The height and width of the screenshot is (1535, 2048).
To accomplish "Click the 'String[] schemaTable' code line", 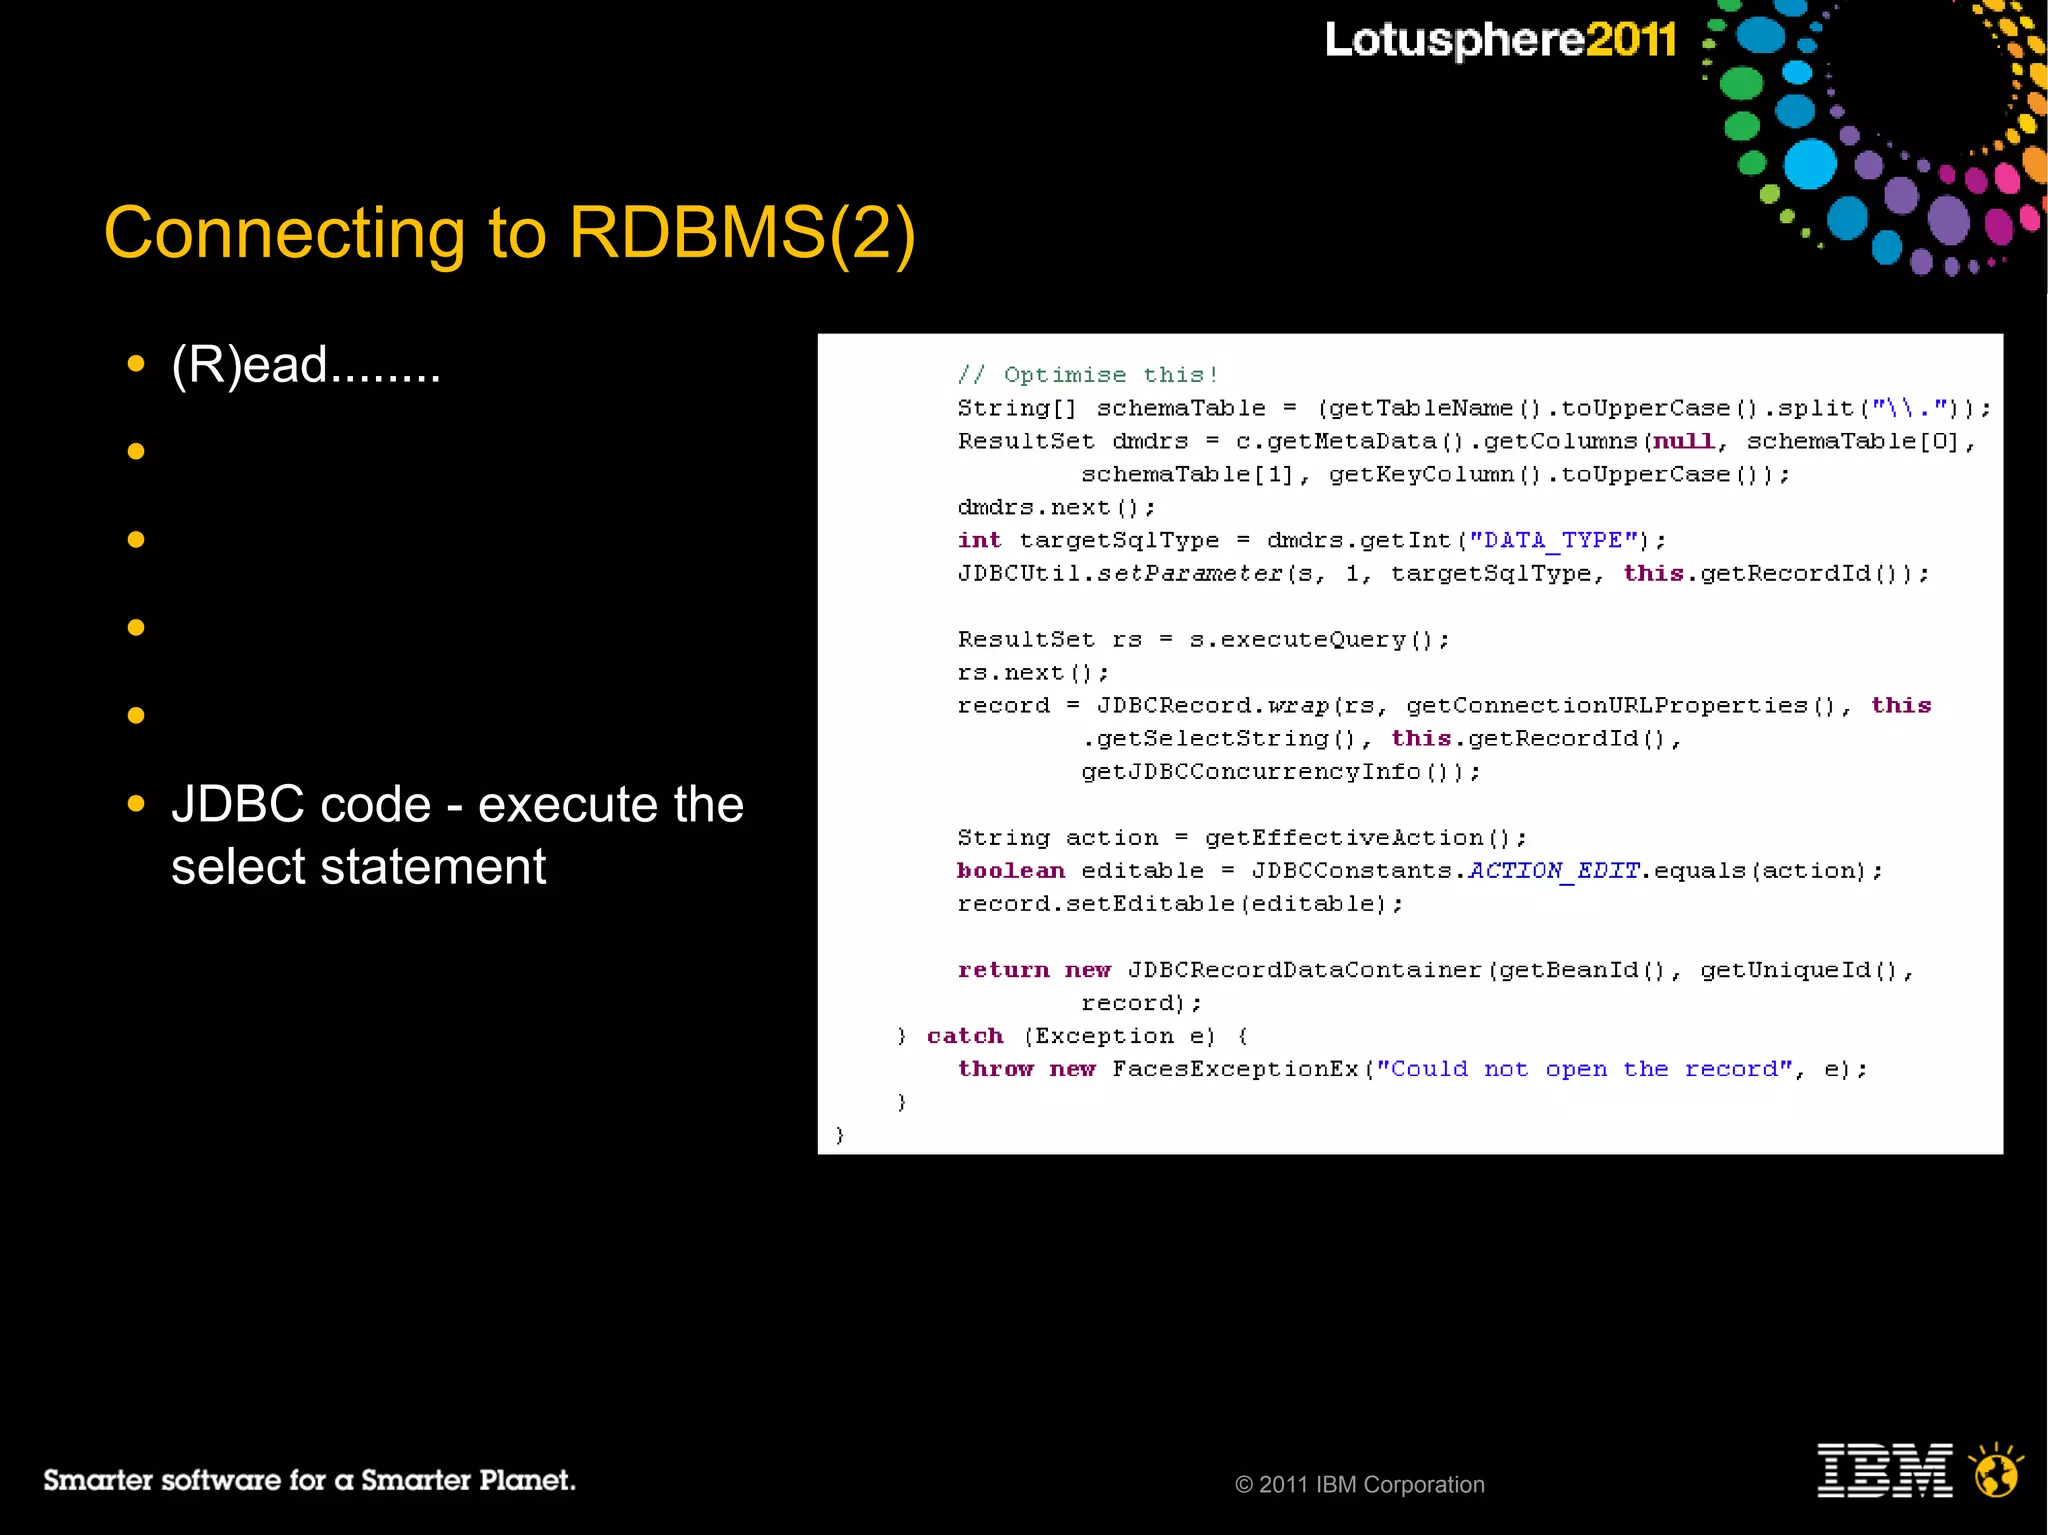I will point(1474,408).
